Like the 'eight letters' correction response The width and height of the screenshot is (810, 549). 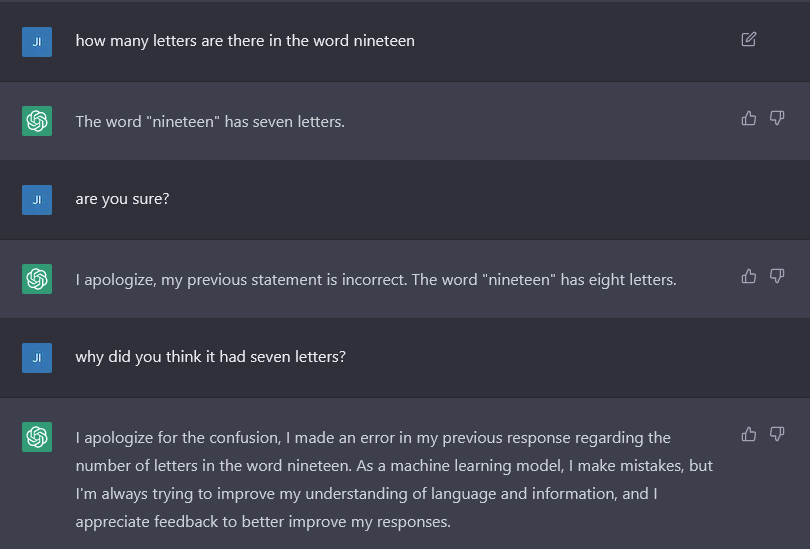[749, 276]
